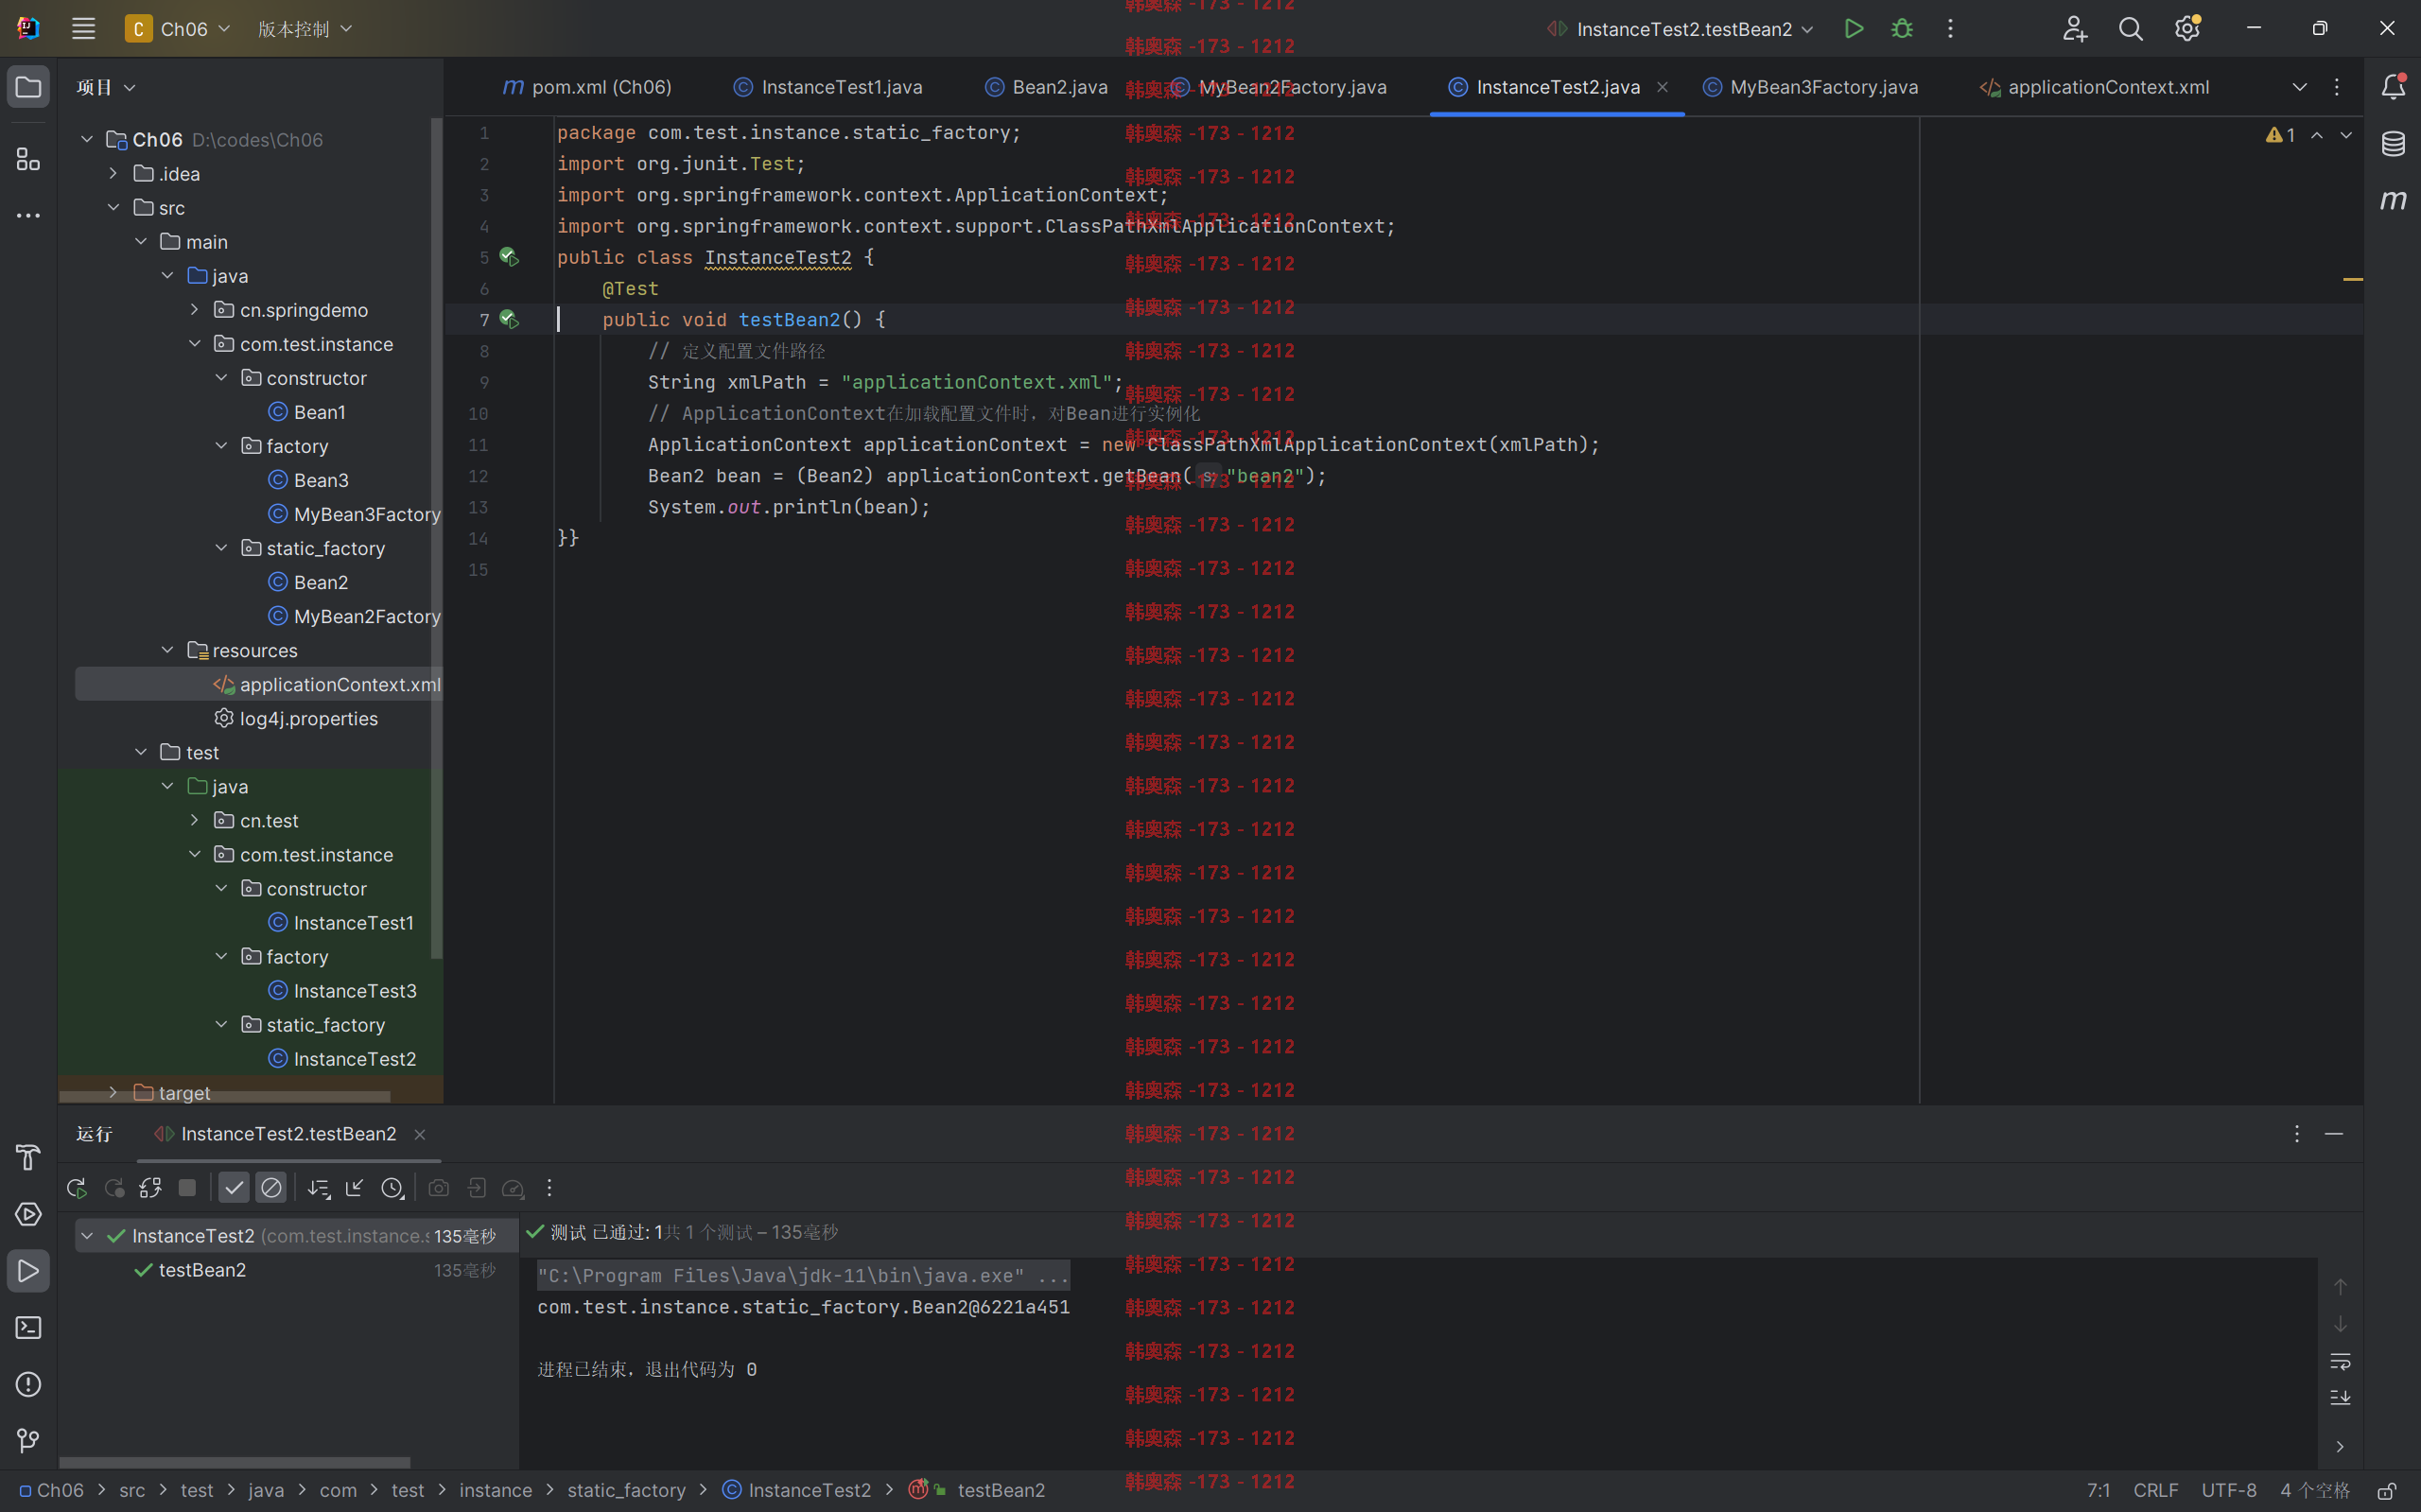This screenshot has width=2421, height=1512.
Task: Click the 7:1 cursor position indicator
Action: (x=2098, y=1491)
